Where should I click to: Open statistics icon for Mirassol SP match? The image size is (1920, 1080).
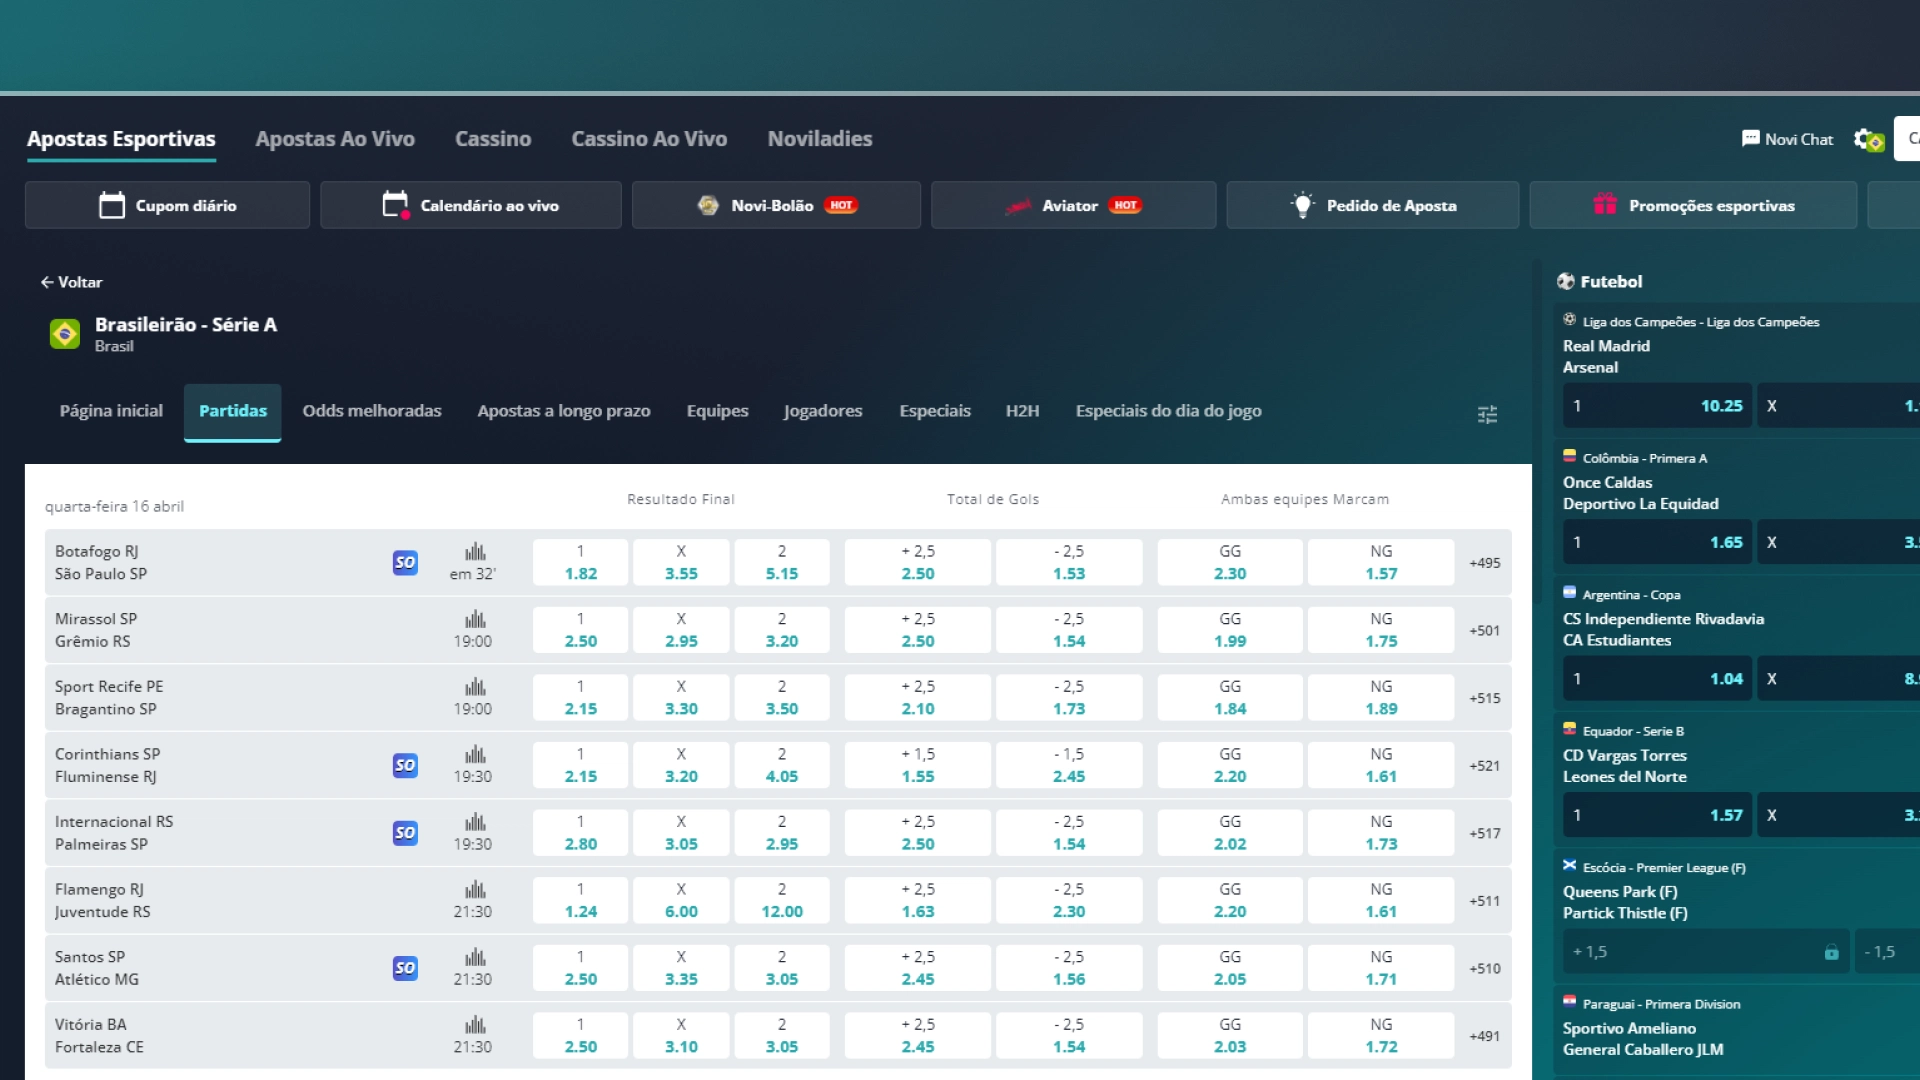(475, 620)
